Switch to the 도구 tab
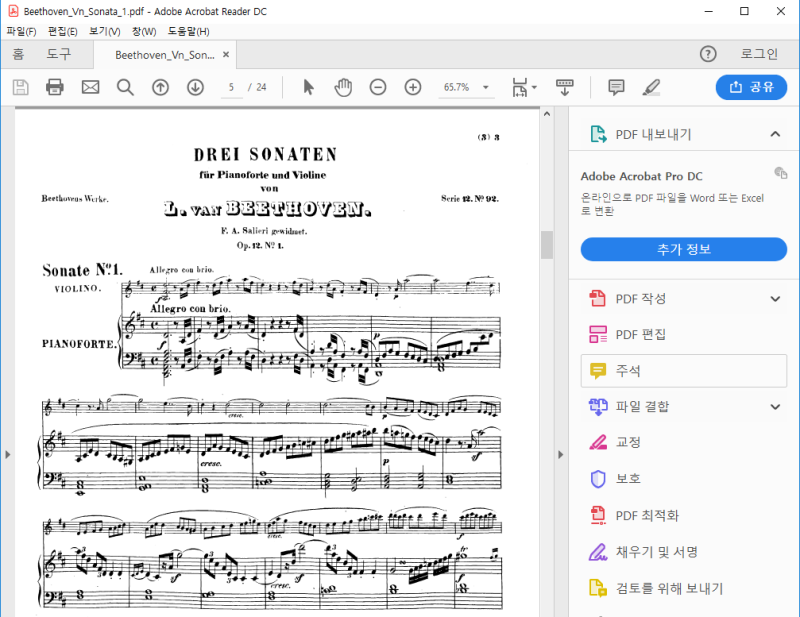800x617 pixels. pyautogui.click(x=59, y=54)
